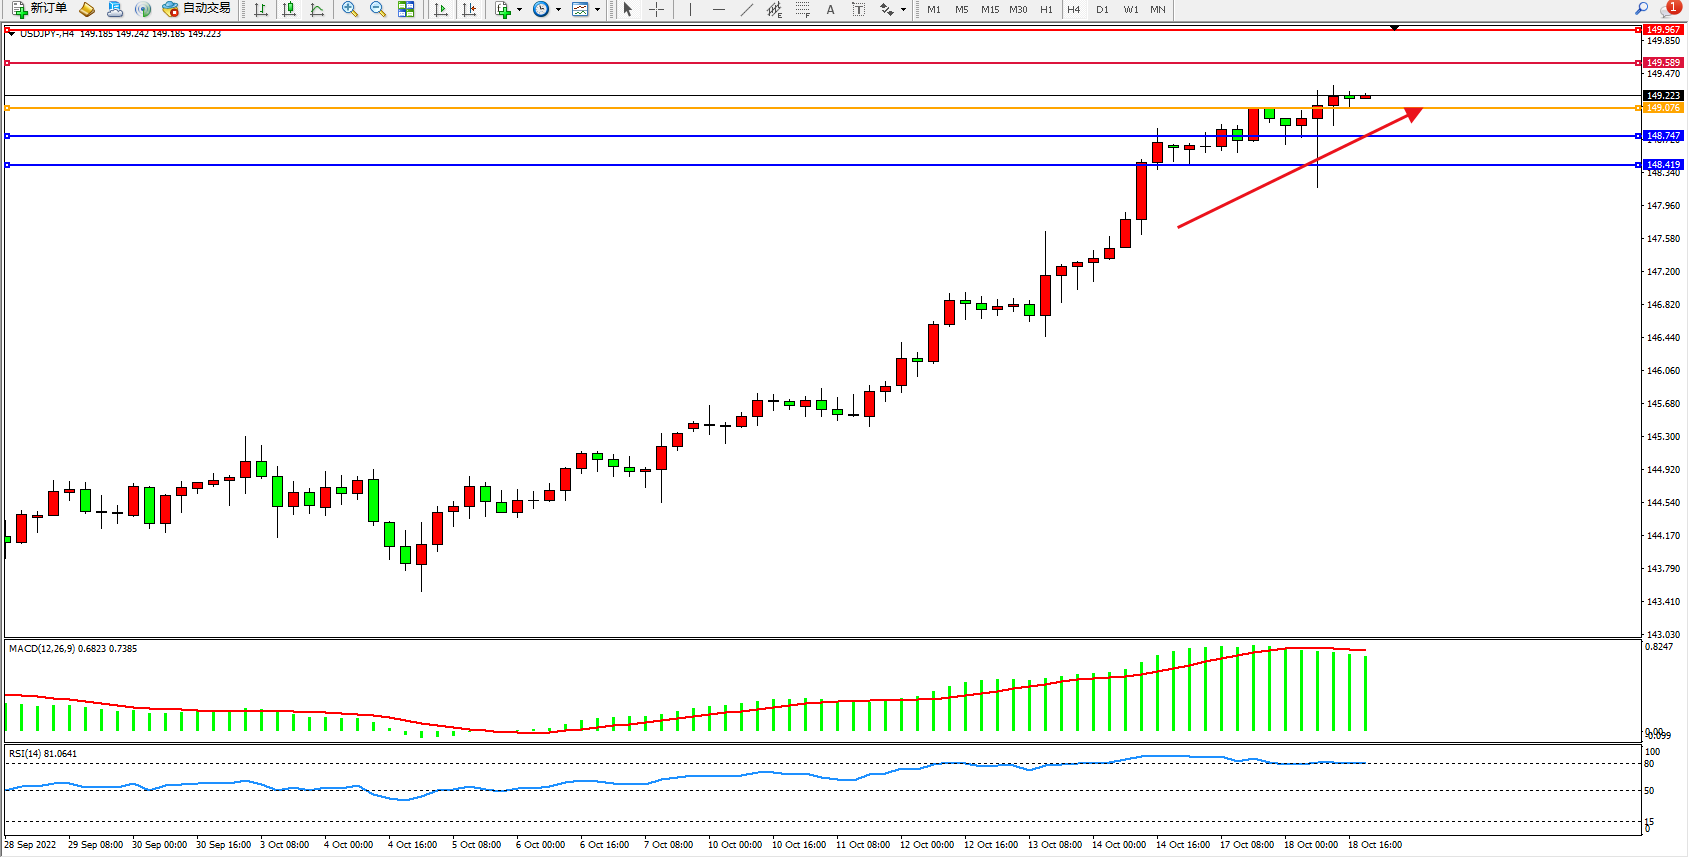The width and height of the screenshot is (1689, 858).
Task: Select the crosshair cursor tool
Action: tap(656, 9)
